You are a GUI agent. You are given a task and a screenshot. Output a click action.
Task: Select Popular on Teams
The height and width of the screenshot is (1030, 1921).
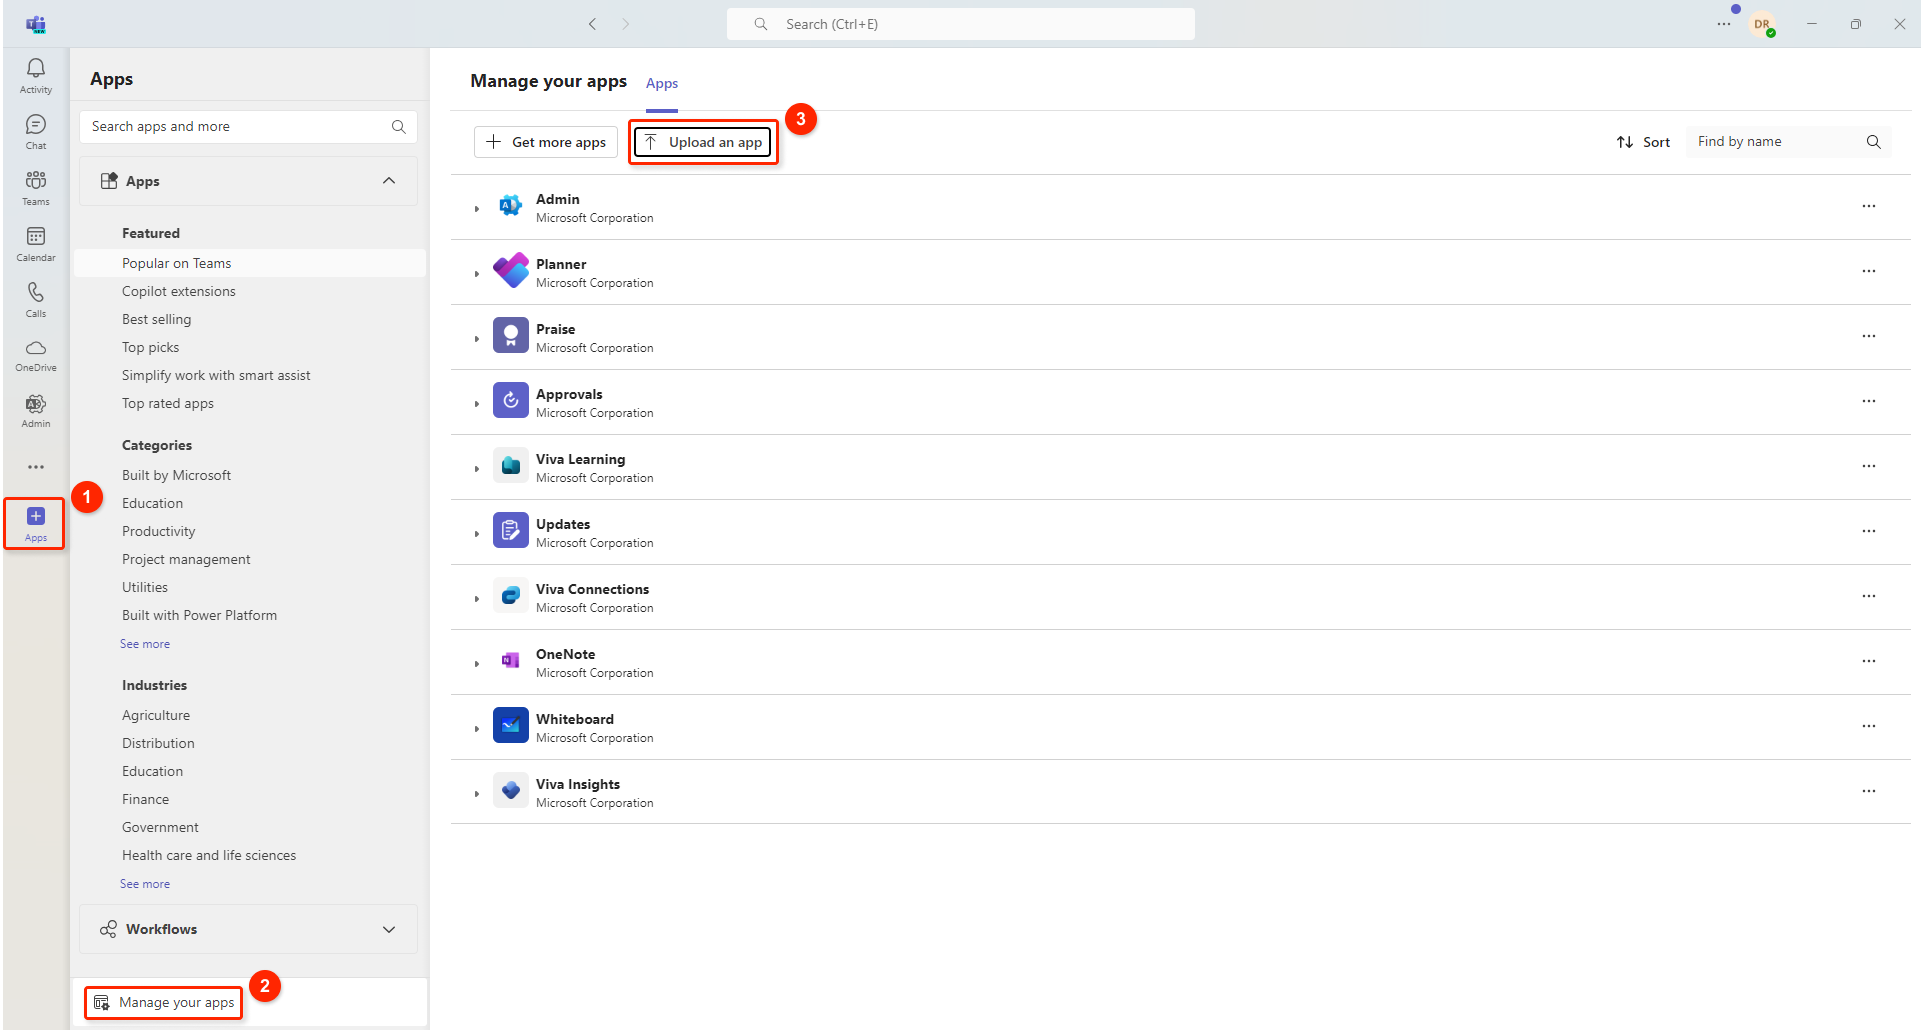coord(250,263)
